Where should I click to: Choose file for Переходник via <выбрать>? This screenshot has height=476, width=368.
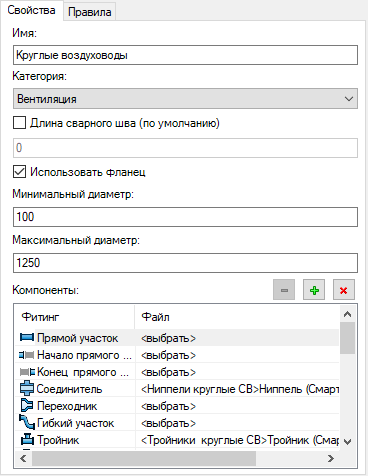click(169, 406)
